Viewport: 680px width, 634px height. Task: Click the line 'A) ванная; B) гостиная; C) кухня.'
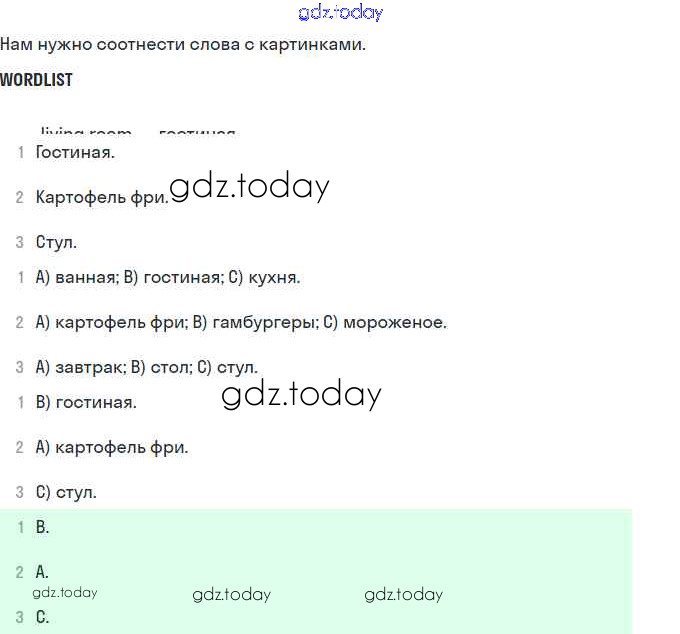167,278
